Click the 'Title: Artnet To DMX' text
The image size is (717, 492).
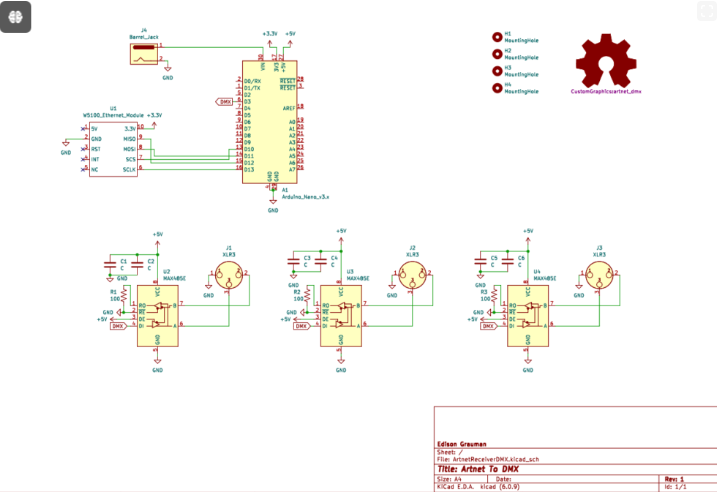[x=478, y=469]
